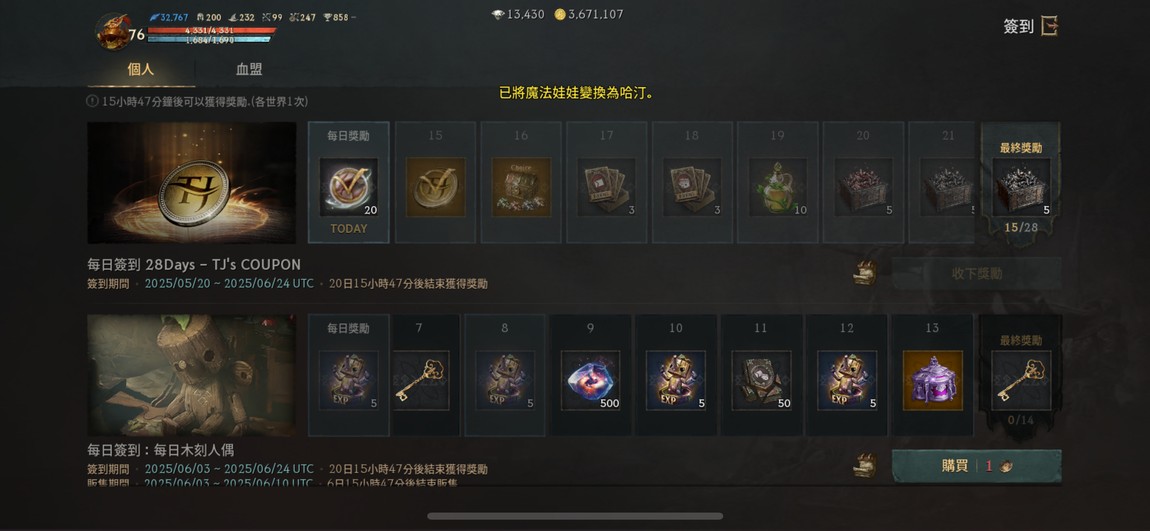The height and width of the screenshot is (531, 1150).
Task: Tap the reward chest icon beside 購買
Action: [865, 466]
